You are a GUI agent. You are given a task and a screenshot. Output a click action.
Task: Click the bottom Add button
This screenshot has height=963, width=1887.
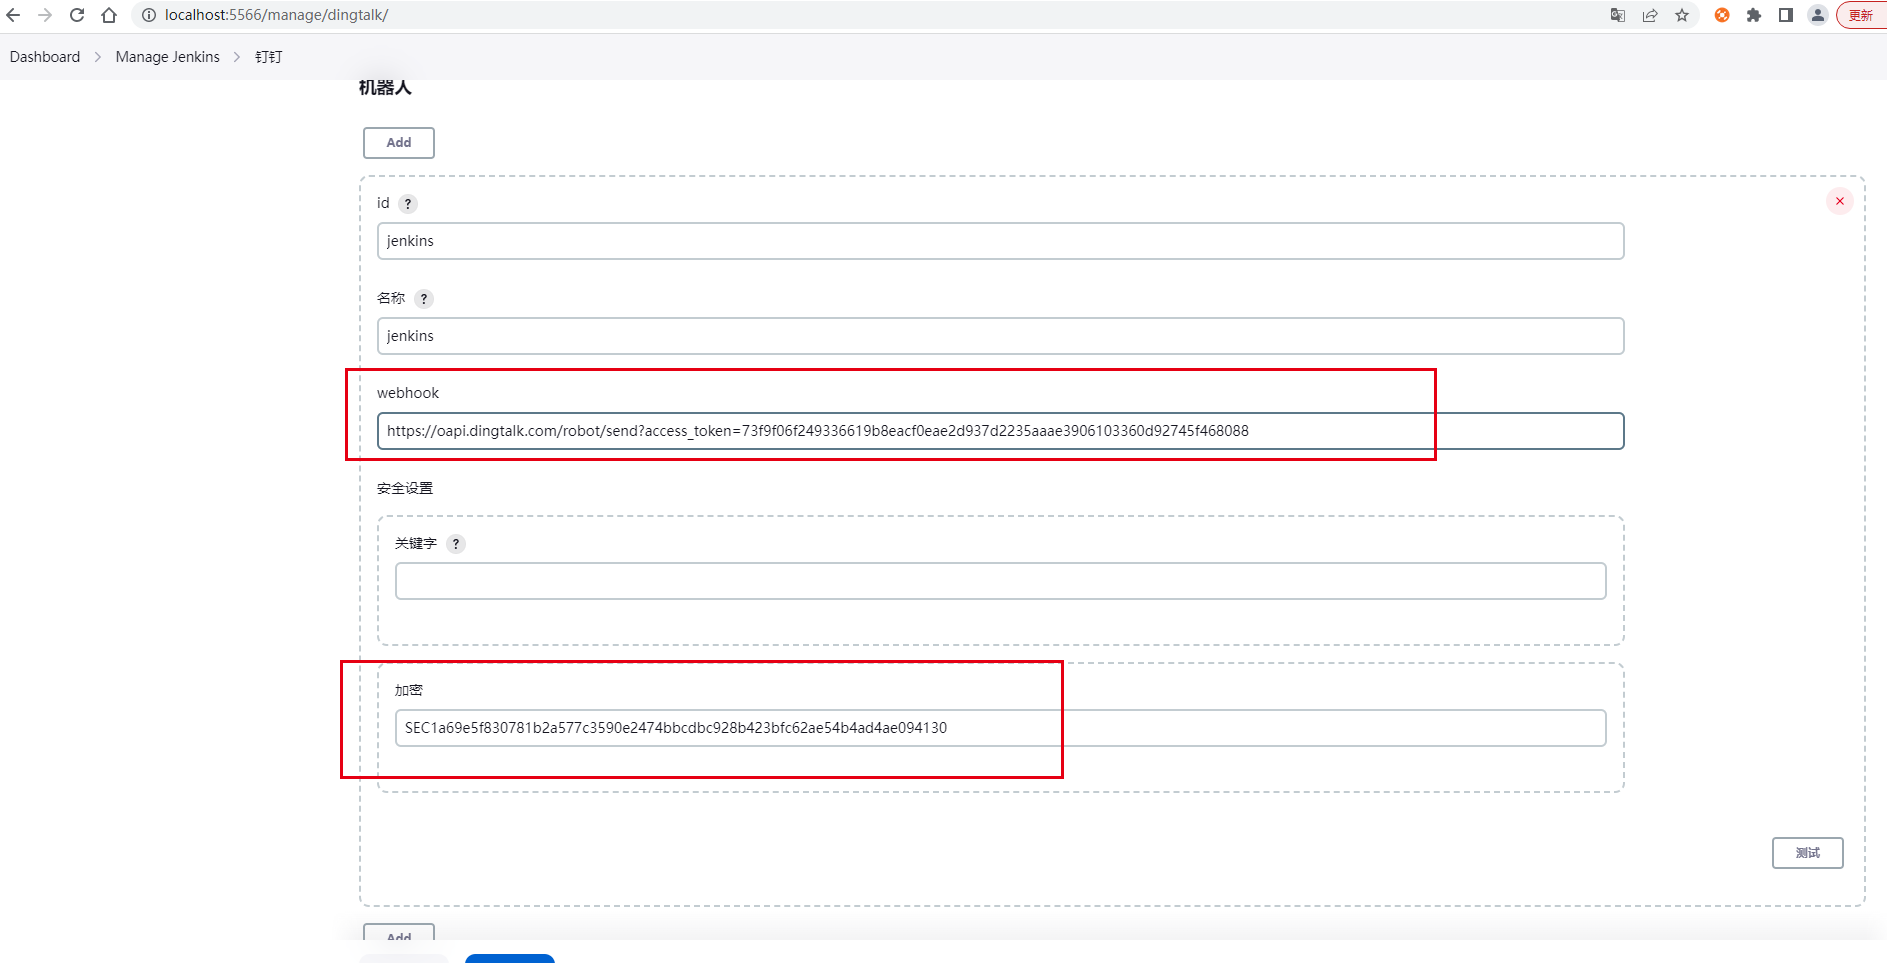pyautogui.click(x=399, y=932)
